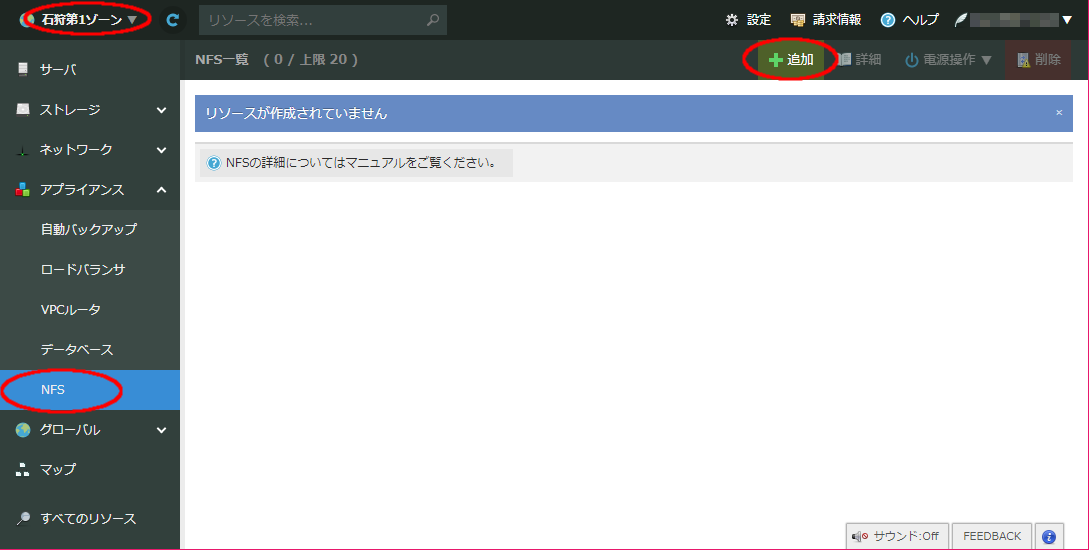Open 請求情報 billing information
Screen dimensions: 1089x550
(x=825, y=19)
